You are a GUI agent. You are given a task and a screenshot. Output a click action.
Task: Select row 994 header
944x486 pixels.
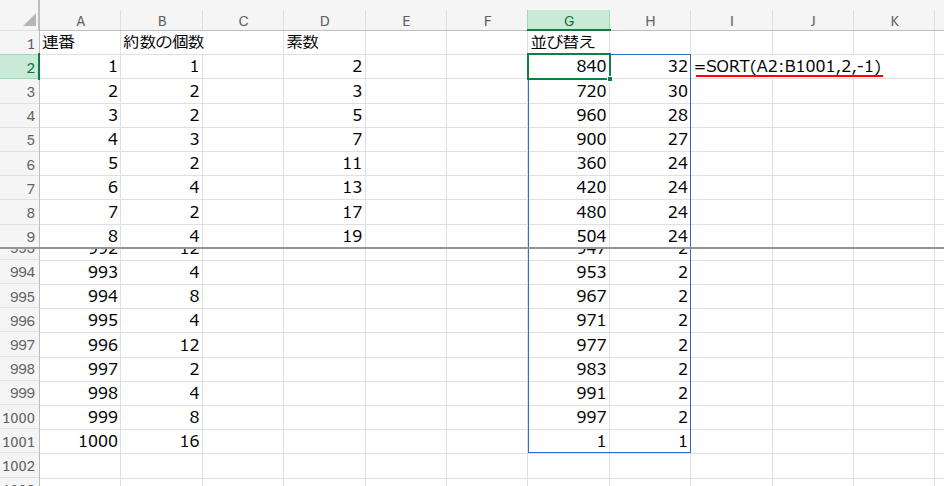(20, 272)
